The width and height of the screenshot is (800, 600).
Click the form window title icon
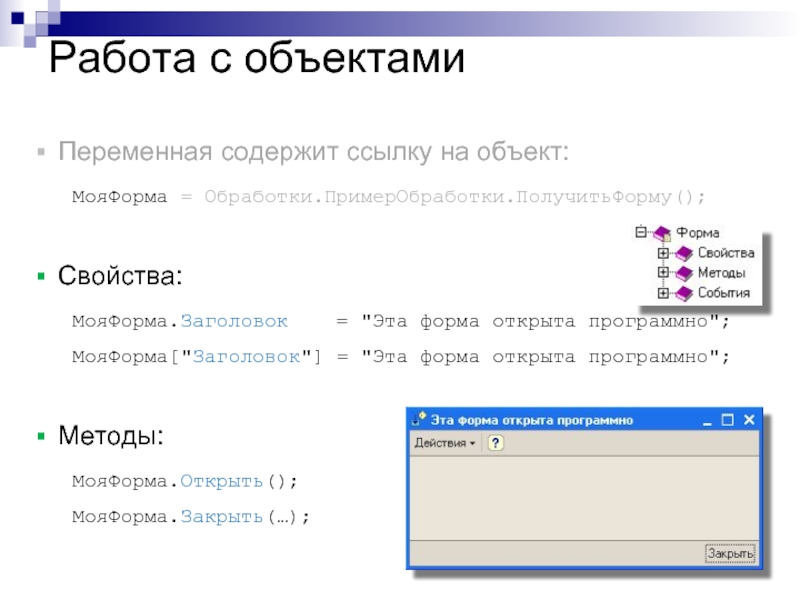pos(419,419)
